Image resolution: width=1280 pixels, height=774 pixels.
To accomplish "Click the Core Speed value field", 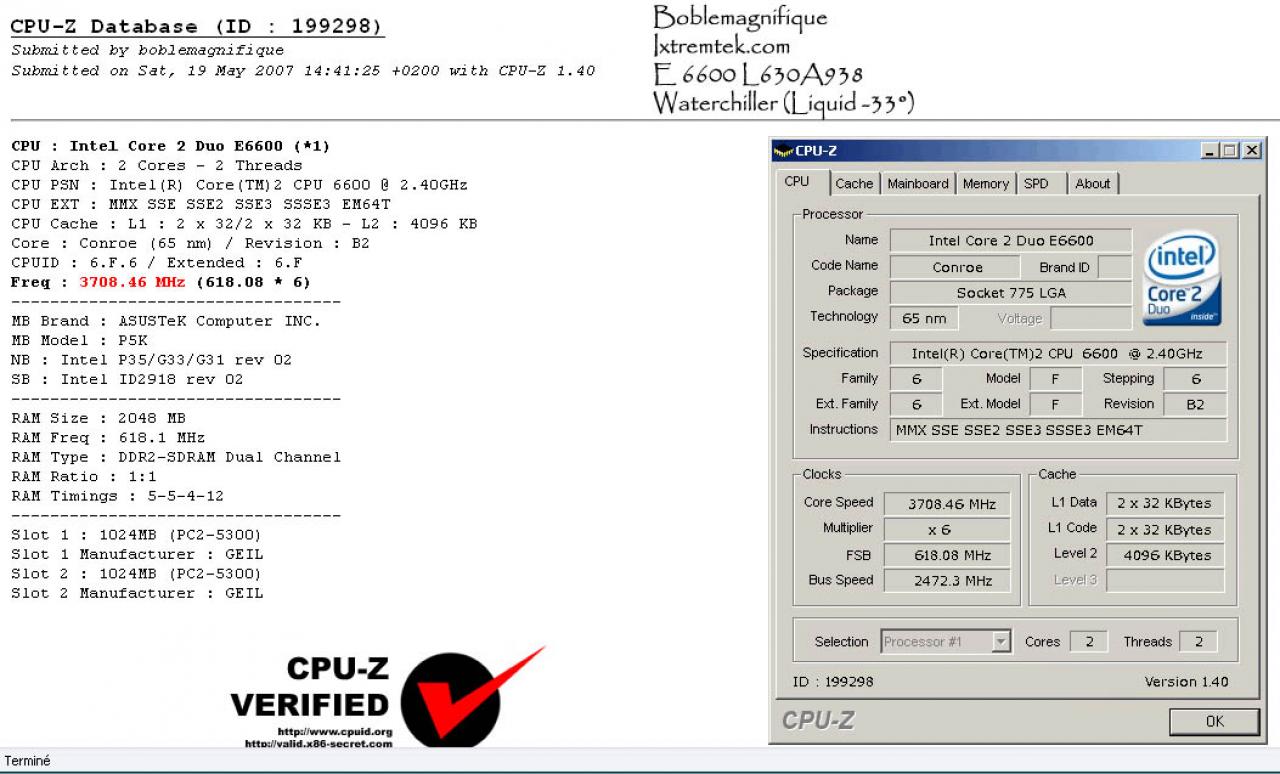I will (952, 505).
